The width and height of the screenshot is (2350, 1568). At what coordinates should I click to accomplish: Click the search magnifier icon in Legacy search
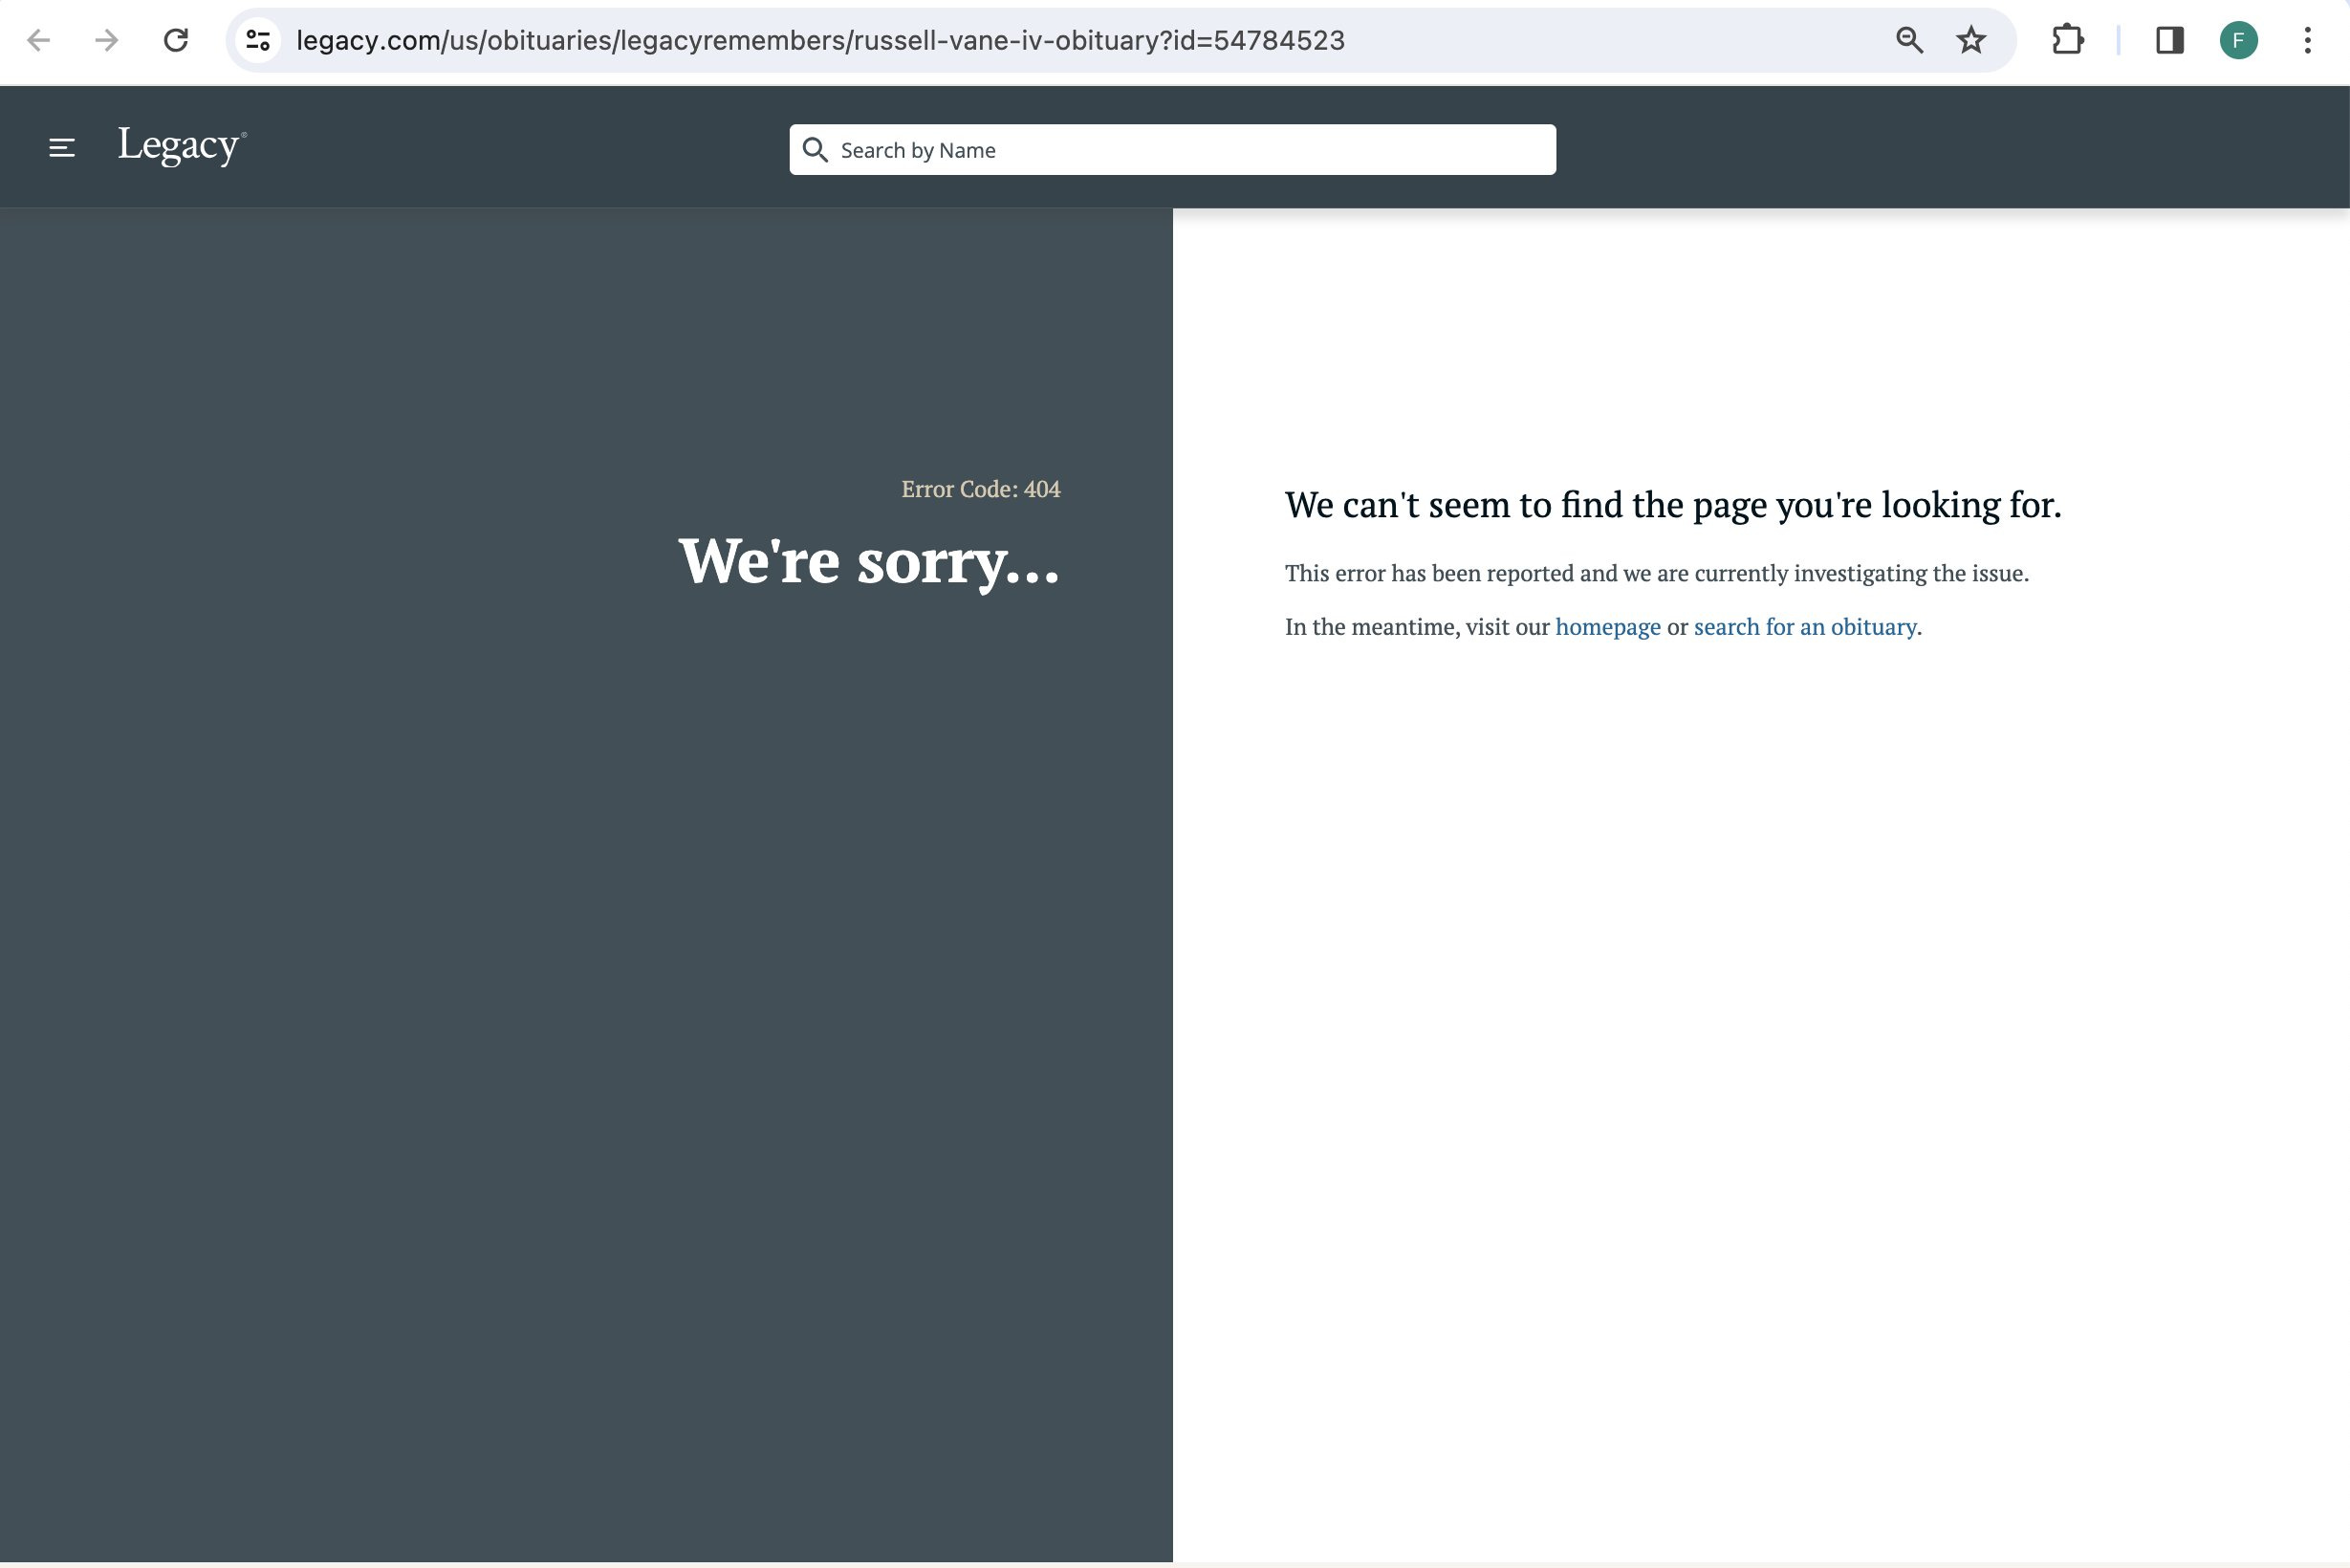tap(815, 150)
